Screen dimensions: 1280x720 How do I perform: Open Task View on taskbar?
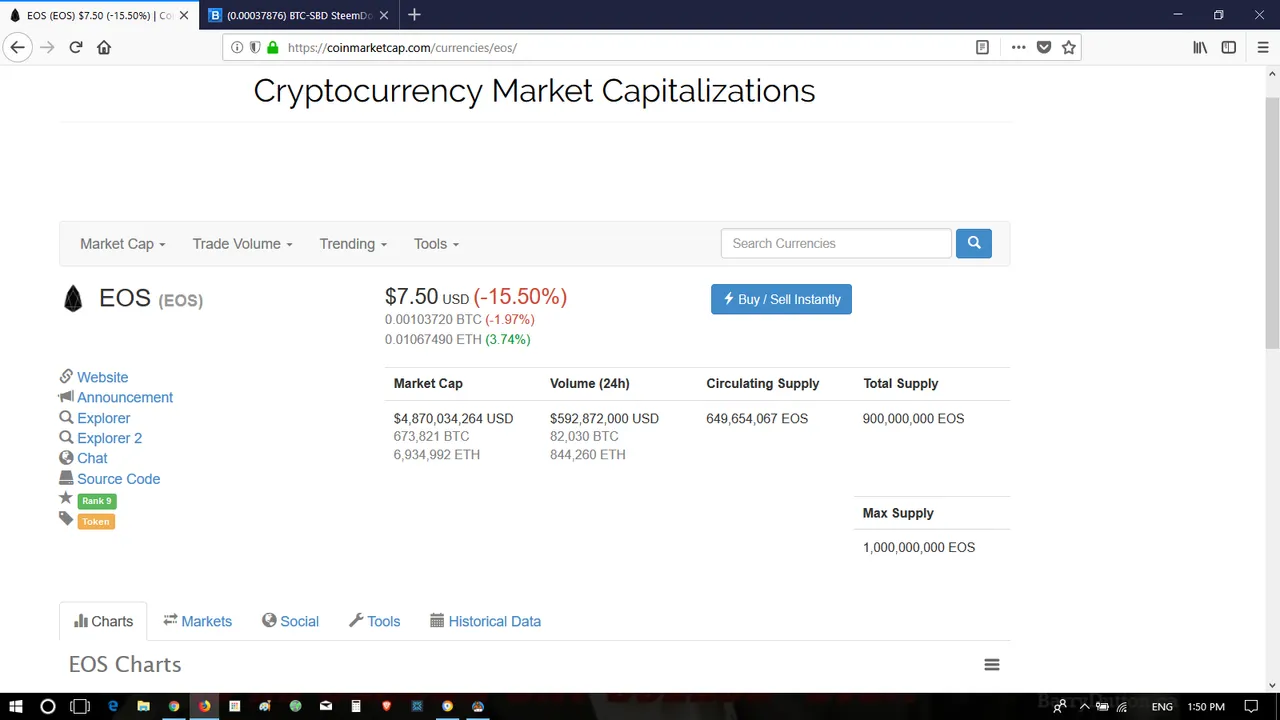(80, 706)
